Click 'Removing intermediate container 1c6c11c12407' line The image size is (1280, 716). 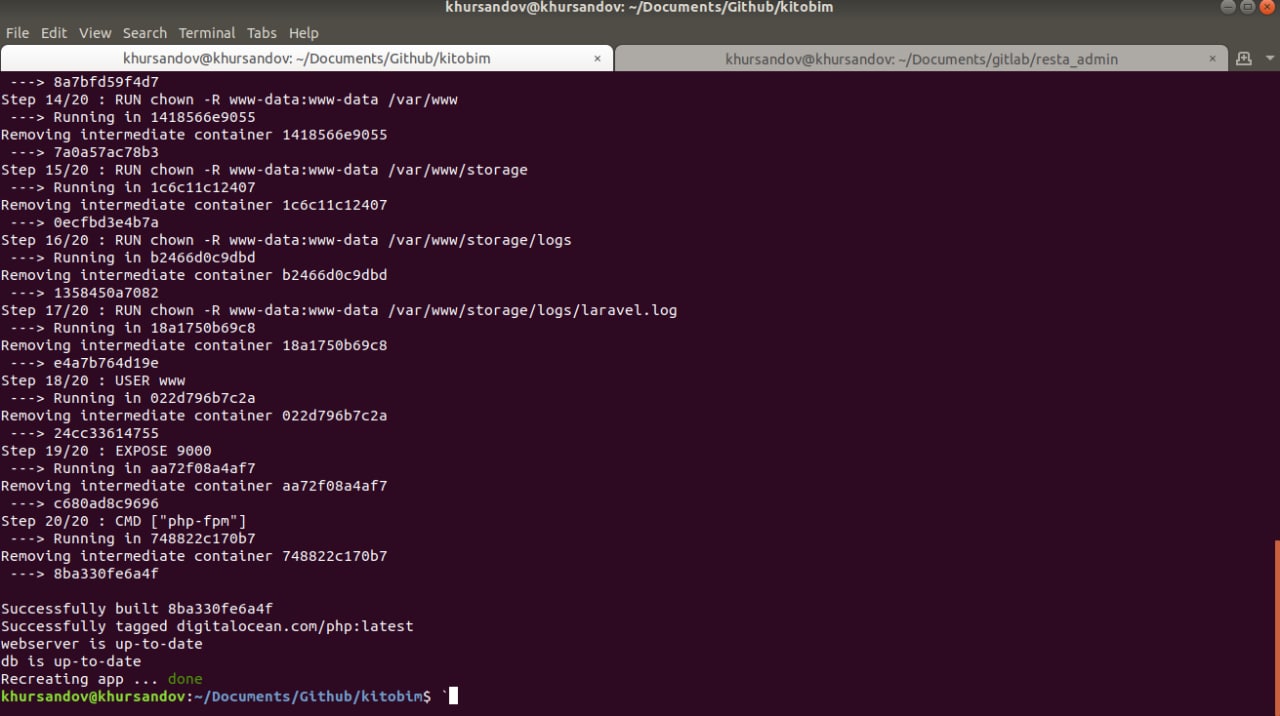[194, 205]
